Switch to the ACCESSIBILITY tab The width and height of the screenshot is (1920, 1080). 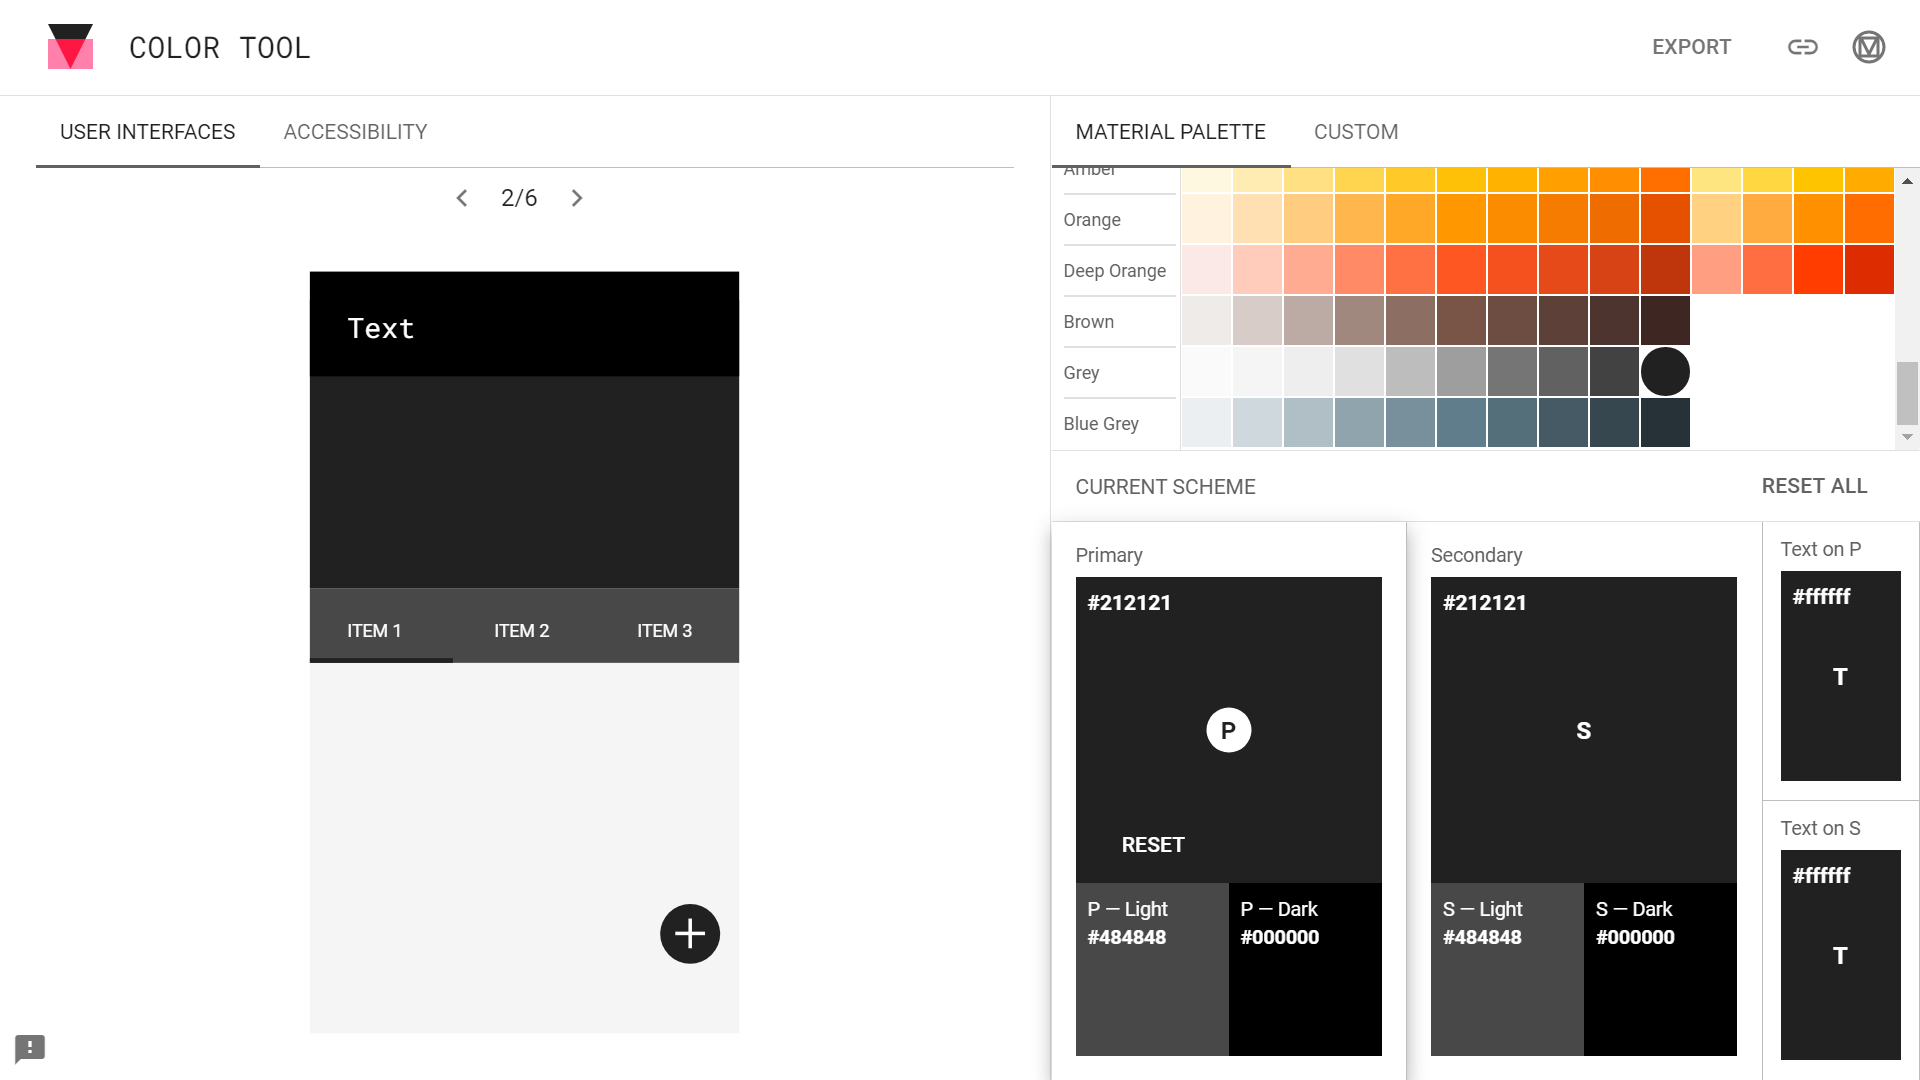pos(355,132)
